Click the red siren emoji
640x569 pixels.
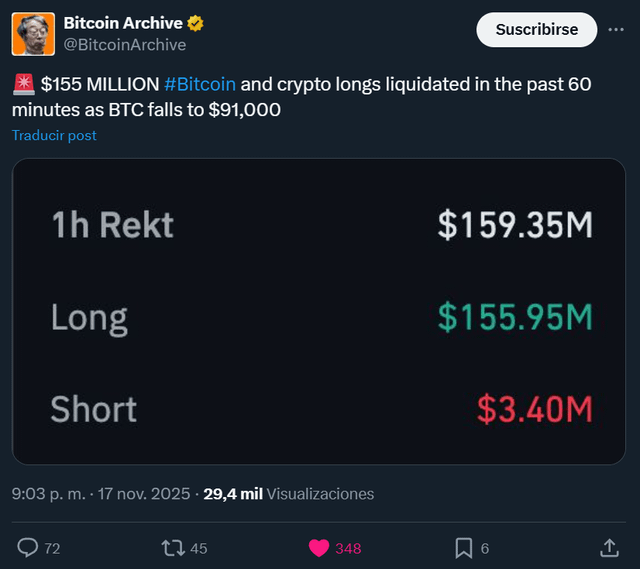tap(23, 84)
